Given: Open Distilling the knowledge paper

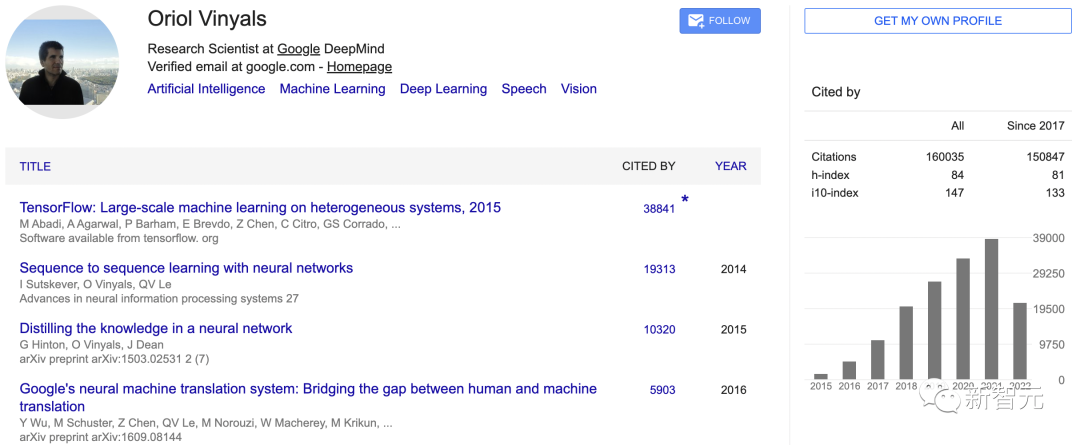Looking at the screenshot, I should tap(156, 328).
